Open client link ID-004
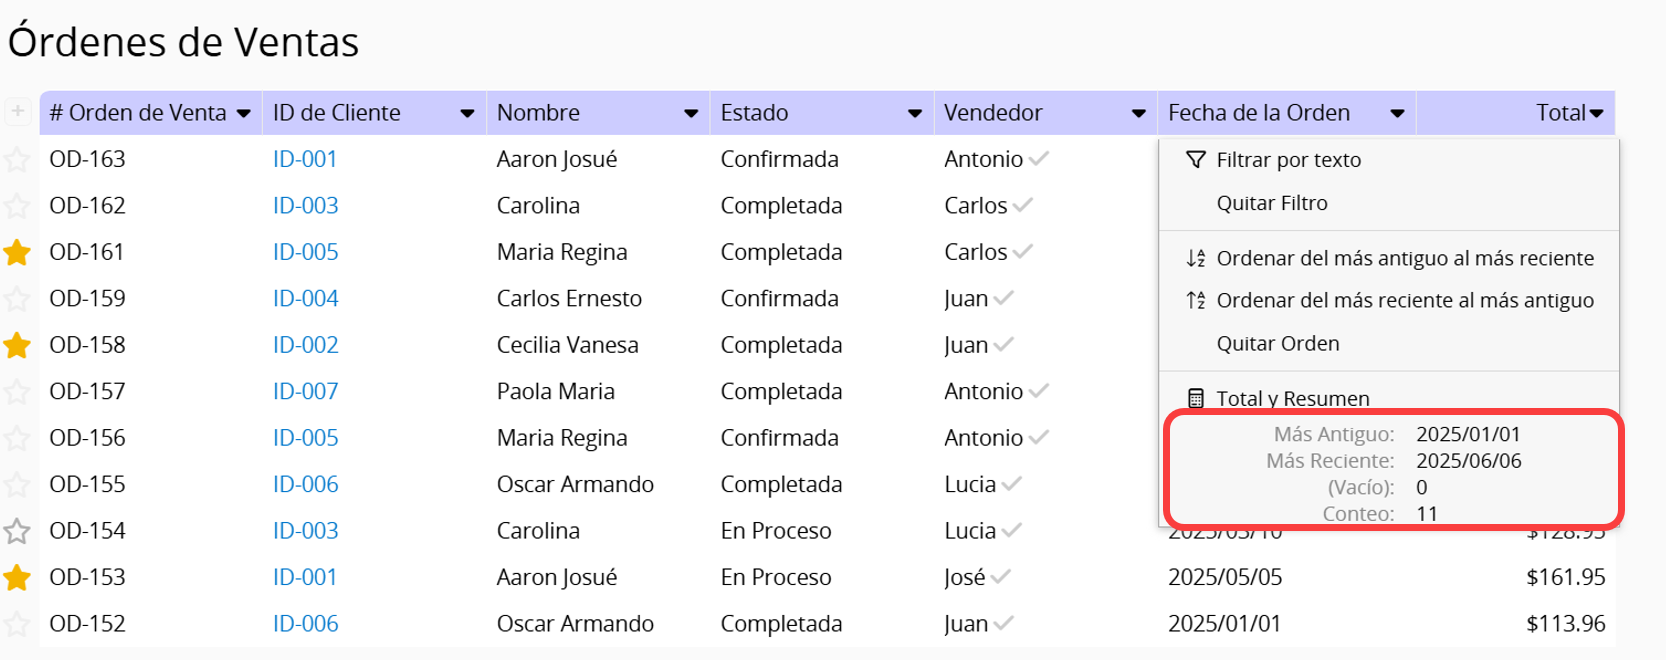The height and width of the screenshot is (660, 1666). [x=305, y=299]
